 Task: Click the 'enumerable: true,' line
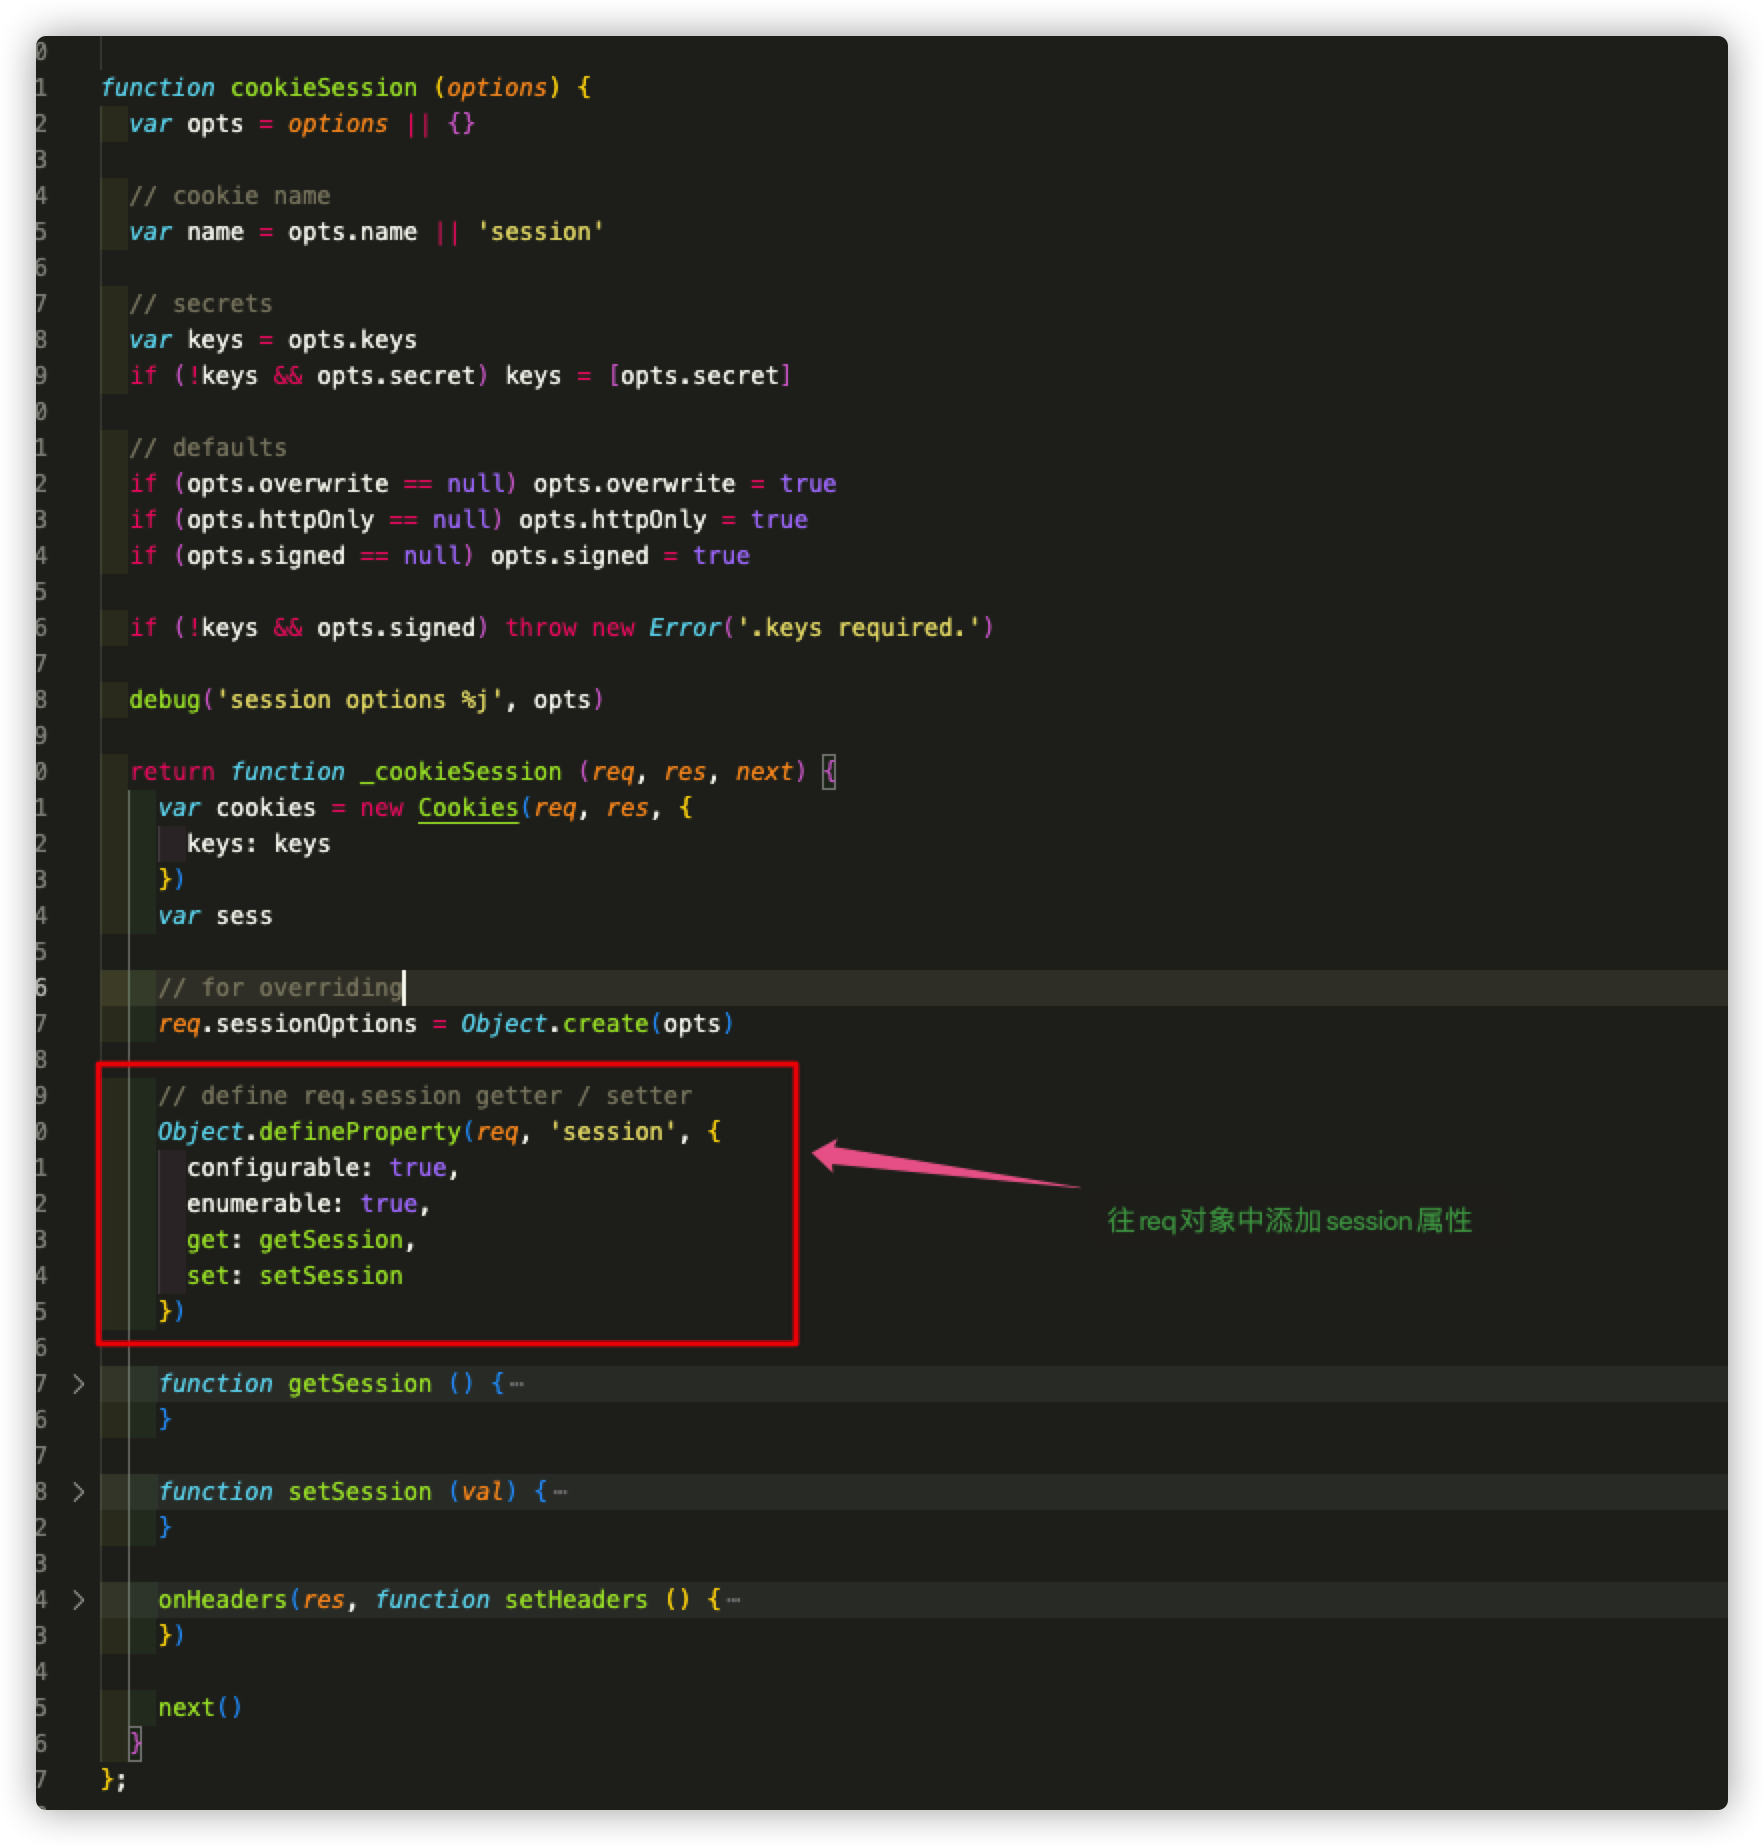coord(308,1204)
